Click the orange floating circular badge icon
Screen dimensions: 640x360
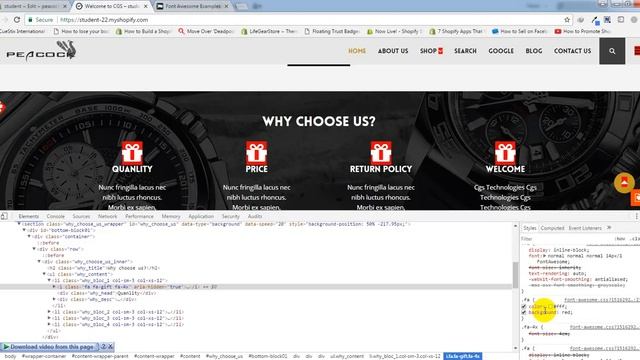point(624,182)
